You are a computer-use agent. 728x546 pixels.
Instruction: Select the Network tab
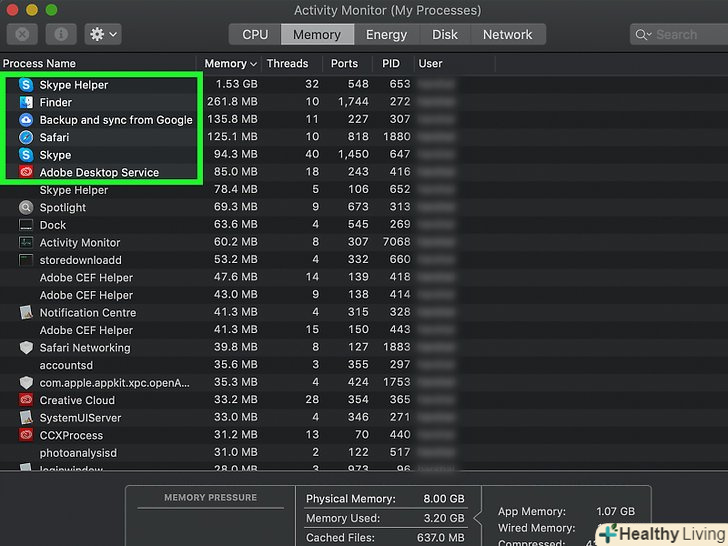click(507, 34)
